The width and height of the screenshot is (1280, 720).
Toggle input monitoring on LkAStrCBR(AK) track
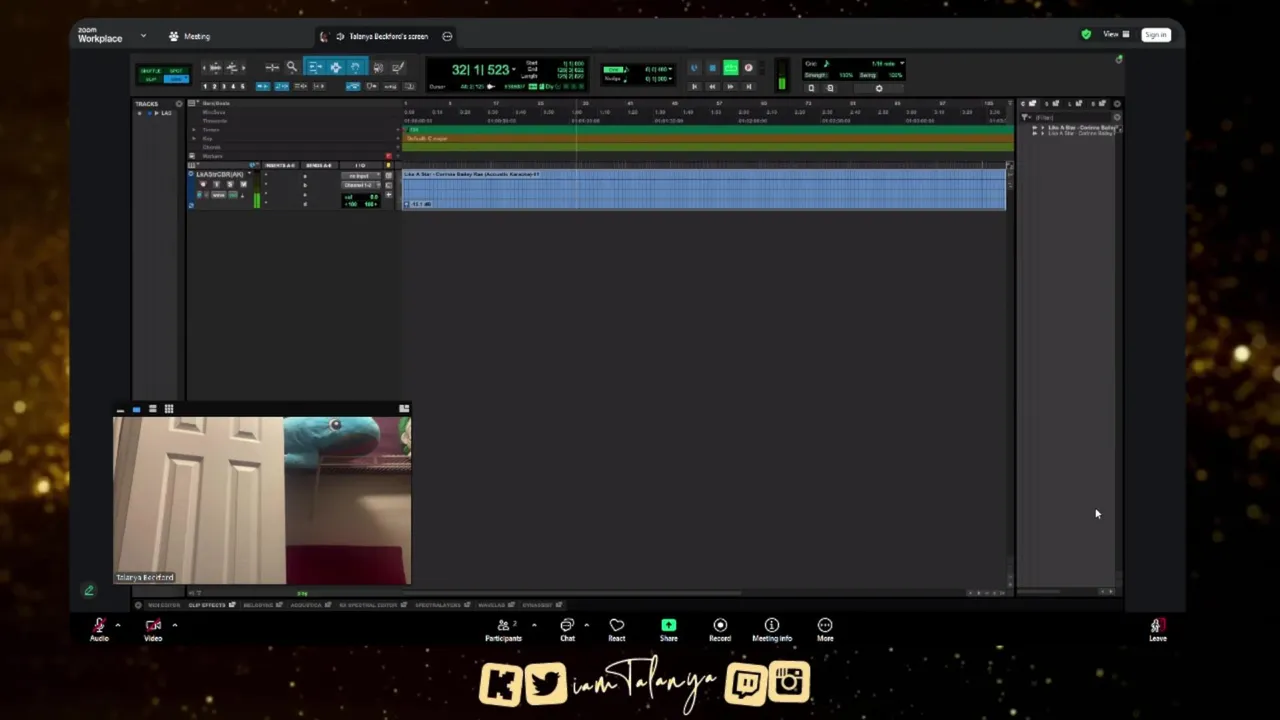[x=217, y=184]
